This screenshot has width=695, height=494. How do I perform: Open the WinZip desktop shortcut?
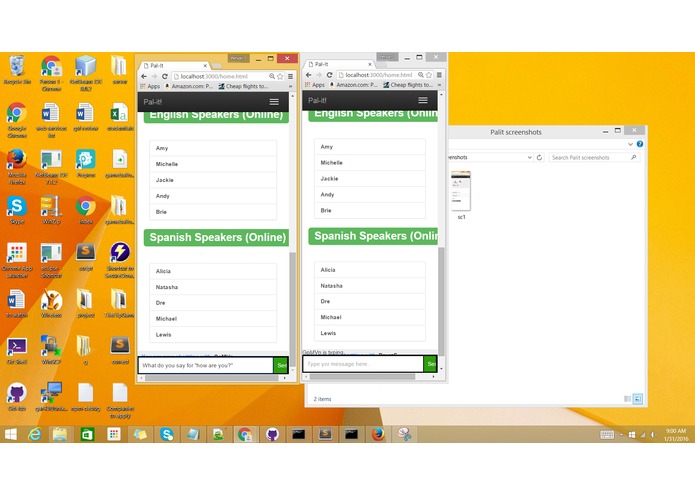click(x=51, y=210)
